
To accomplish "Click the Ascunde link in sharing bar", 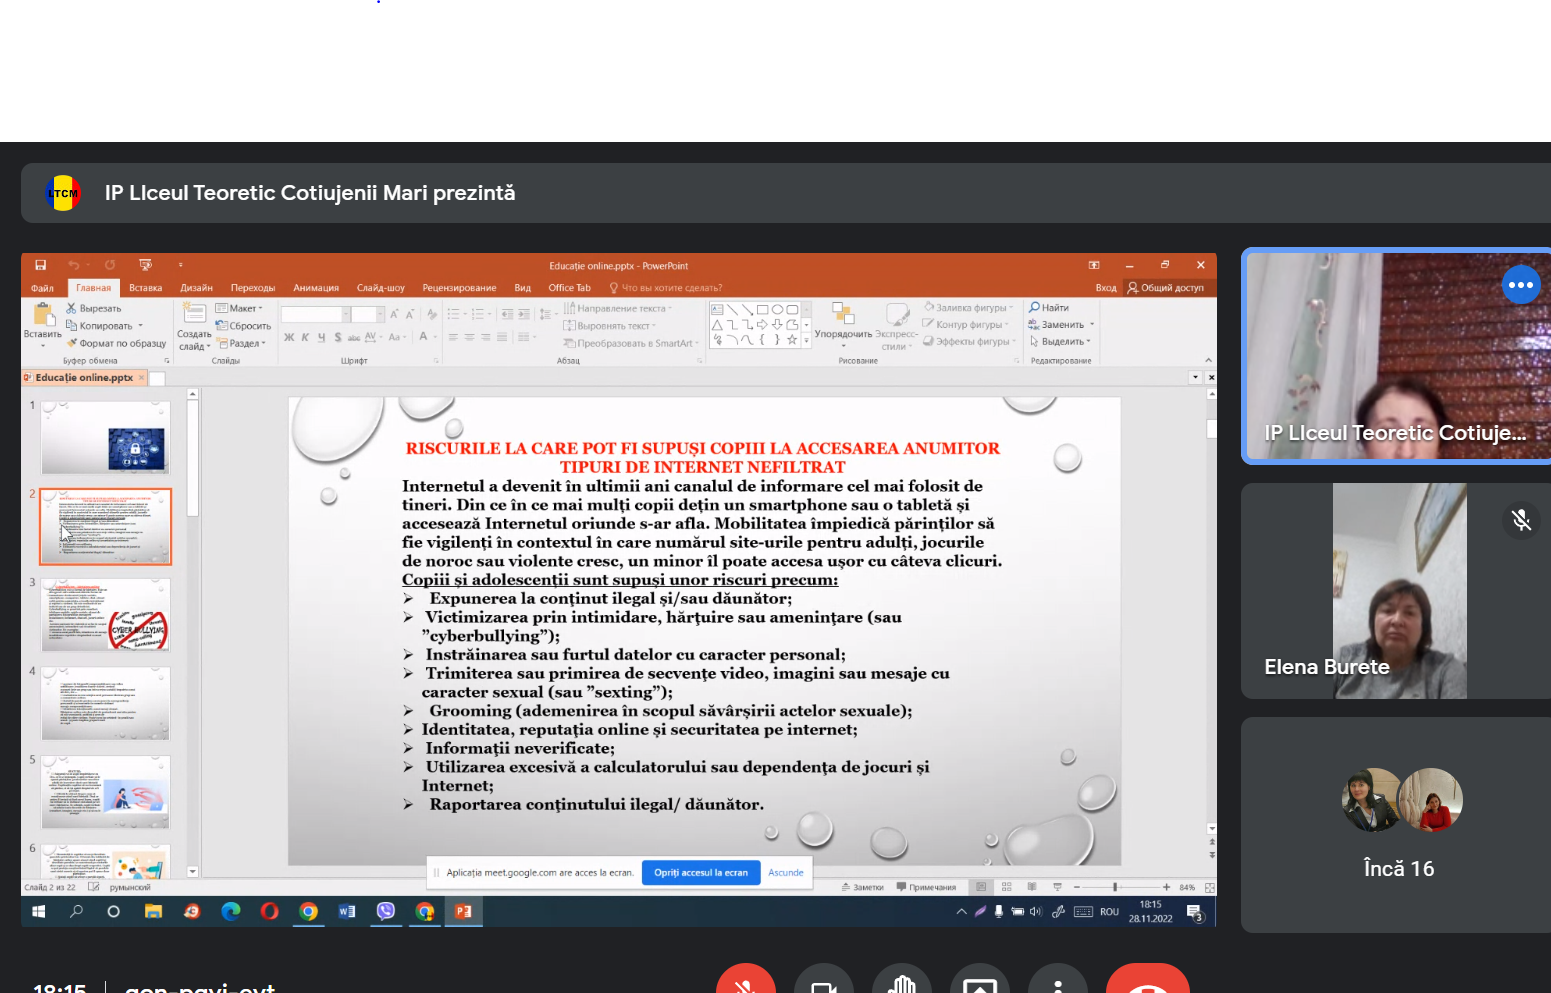I will tap(786, 873).
